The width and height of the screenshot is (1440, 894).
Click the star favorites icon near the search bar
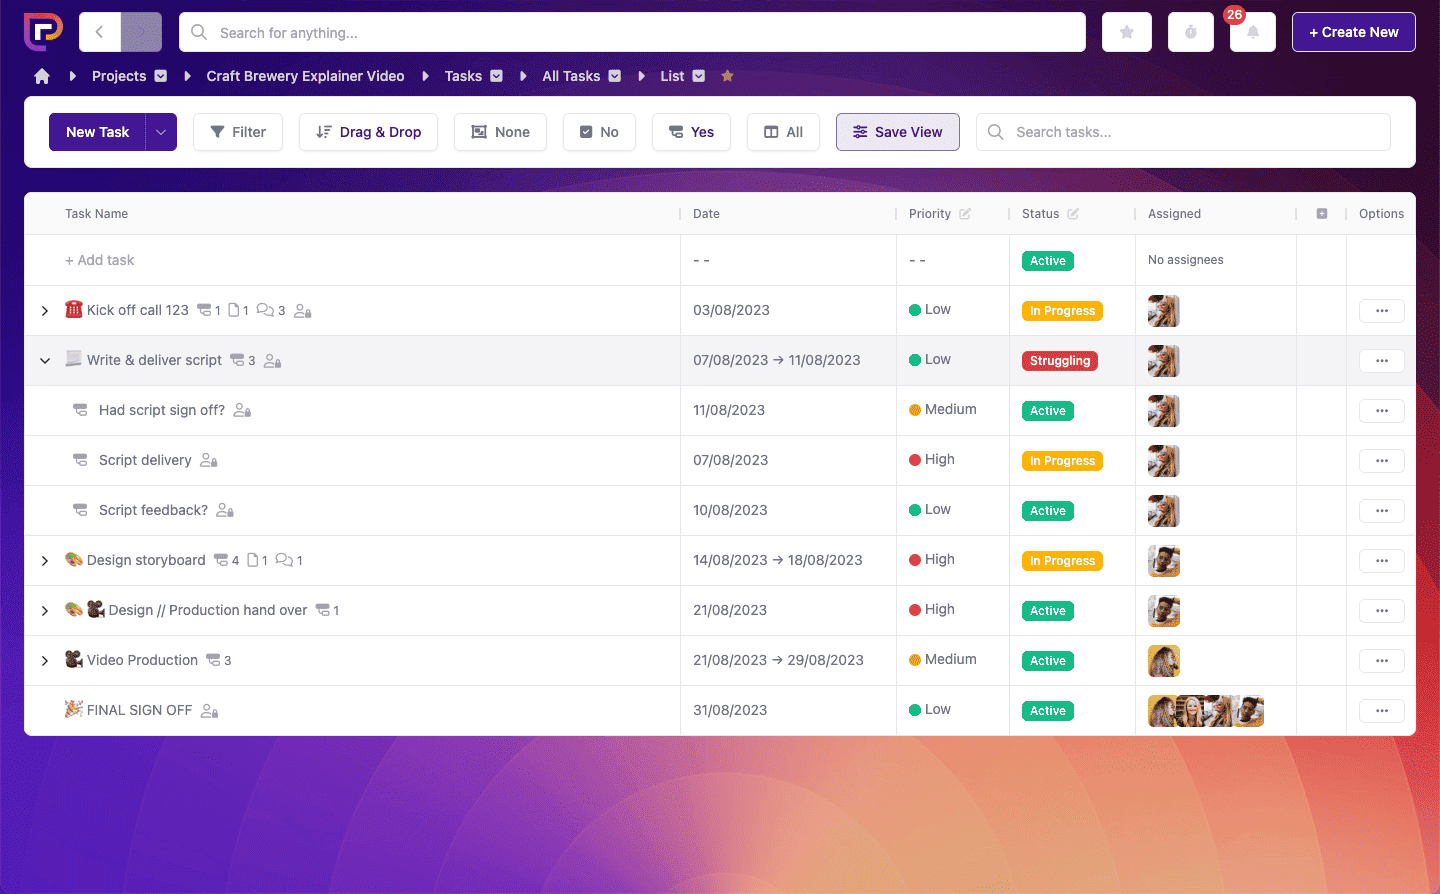1126,32
